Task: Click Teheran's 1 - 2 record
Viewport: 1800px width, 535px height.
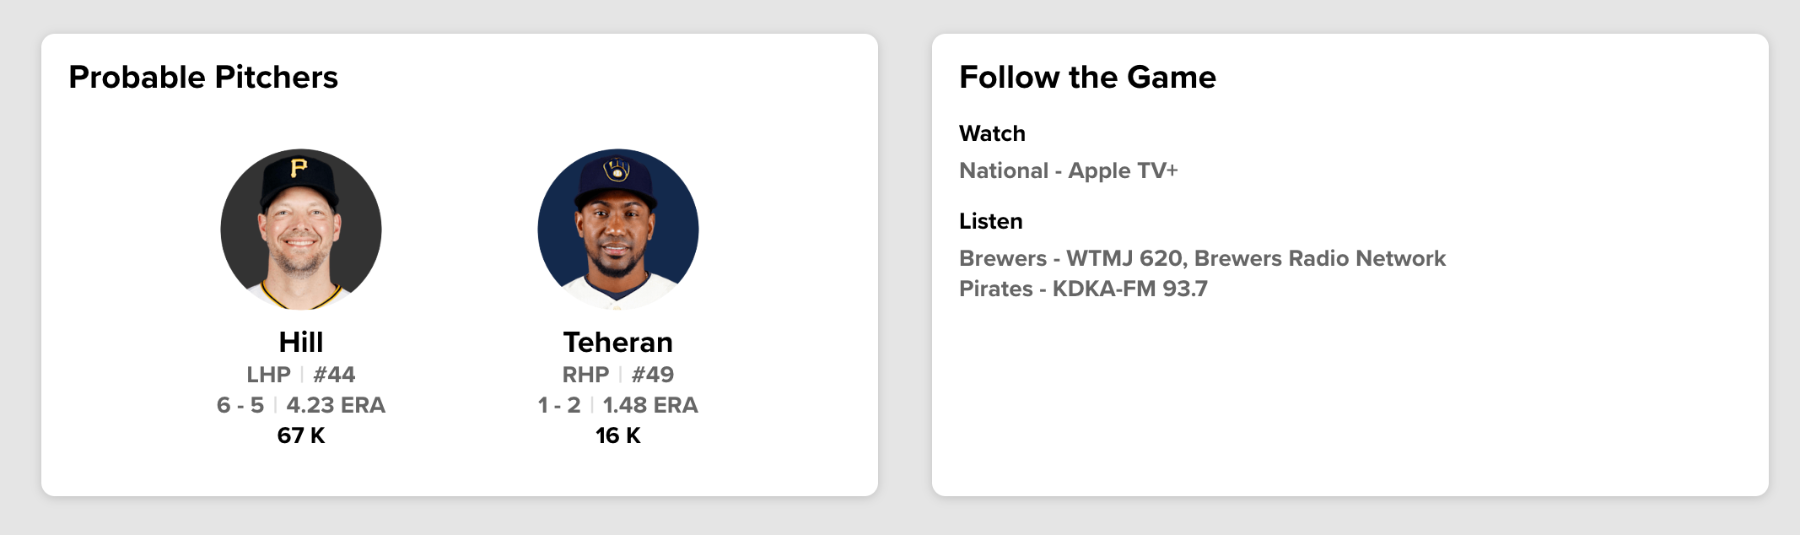Action: (559, 405)
